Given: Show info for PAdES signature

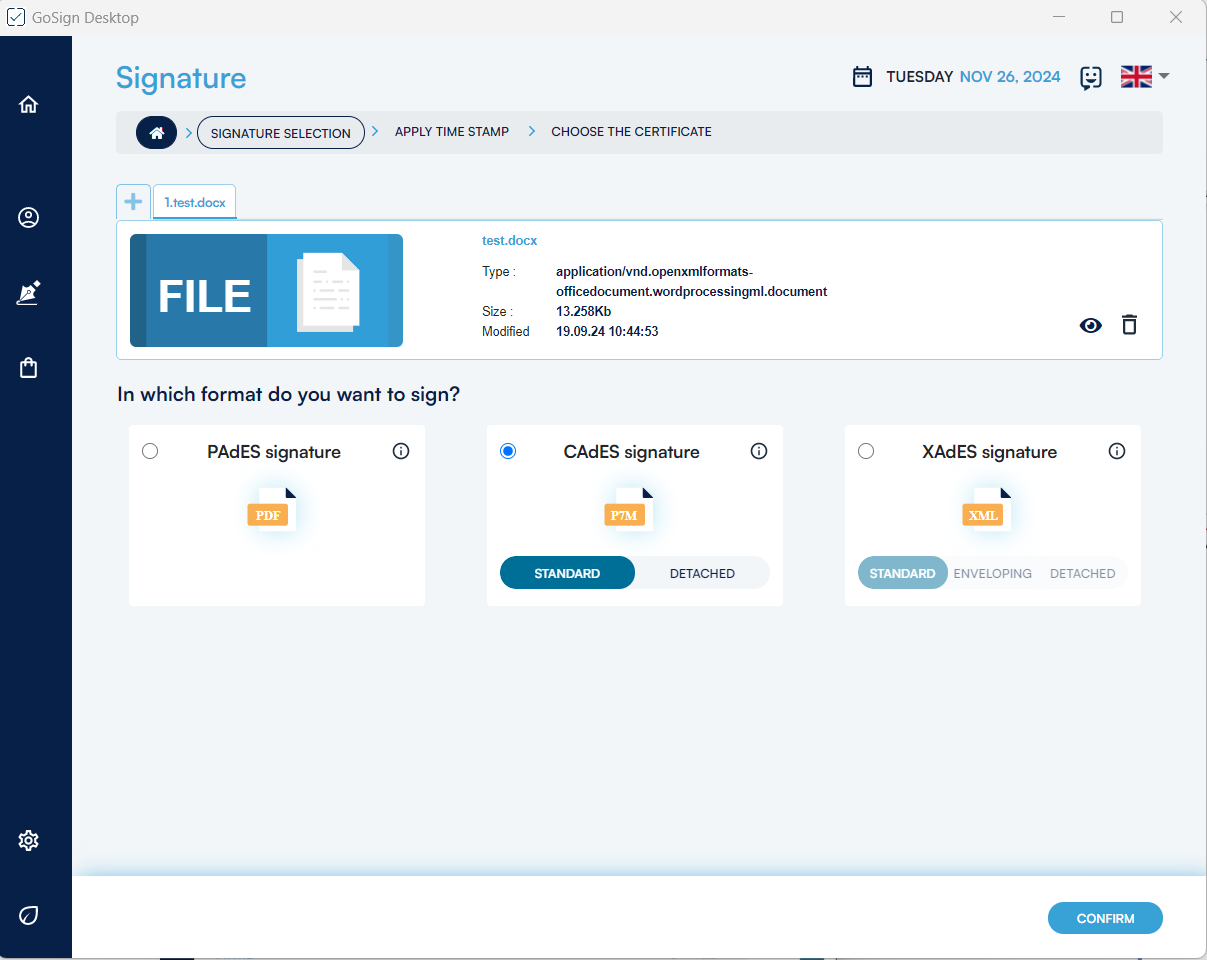Looking at the screenshot, I should click(401, 451).
